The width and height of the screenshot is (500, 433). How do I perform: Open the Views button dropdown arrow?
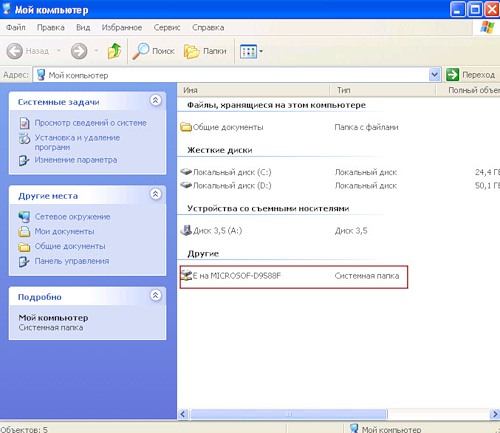click(261, 51)
